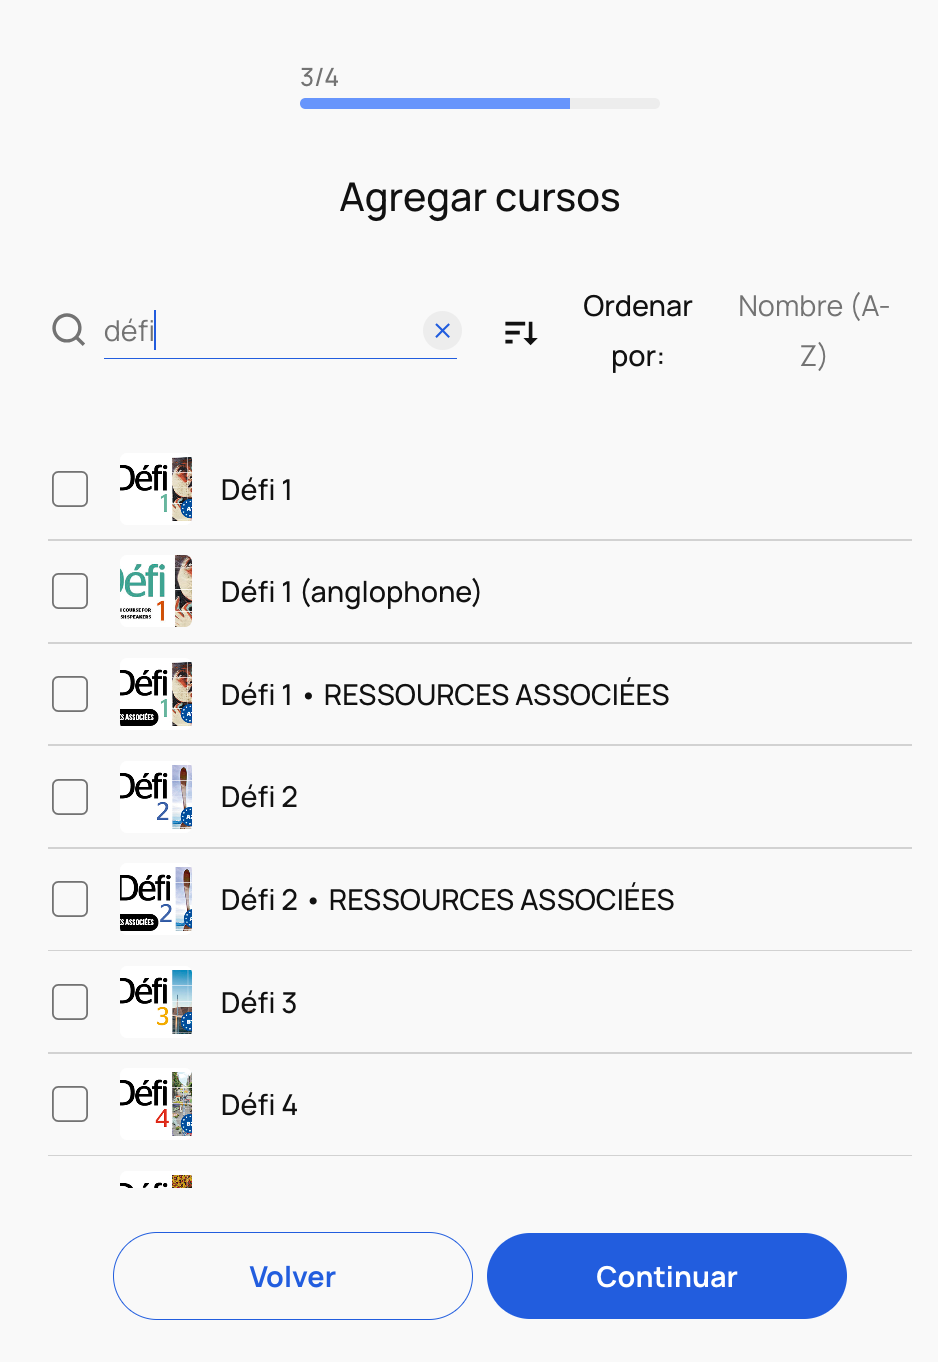This screenshot has height=1362, width=938.
Task: Tick the Défi 1 RESSOURCES ASSOCIÉES checkbox
Action: [70, 694]
